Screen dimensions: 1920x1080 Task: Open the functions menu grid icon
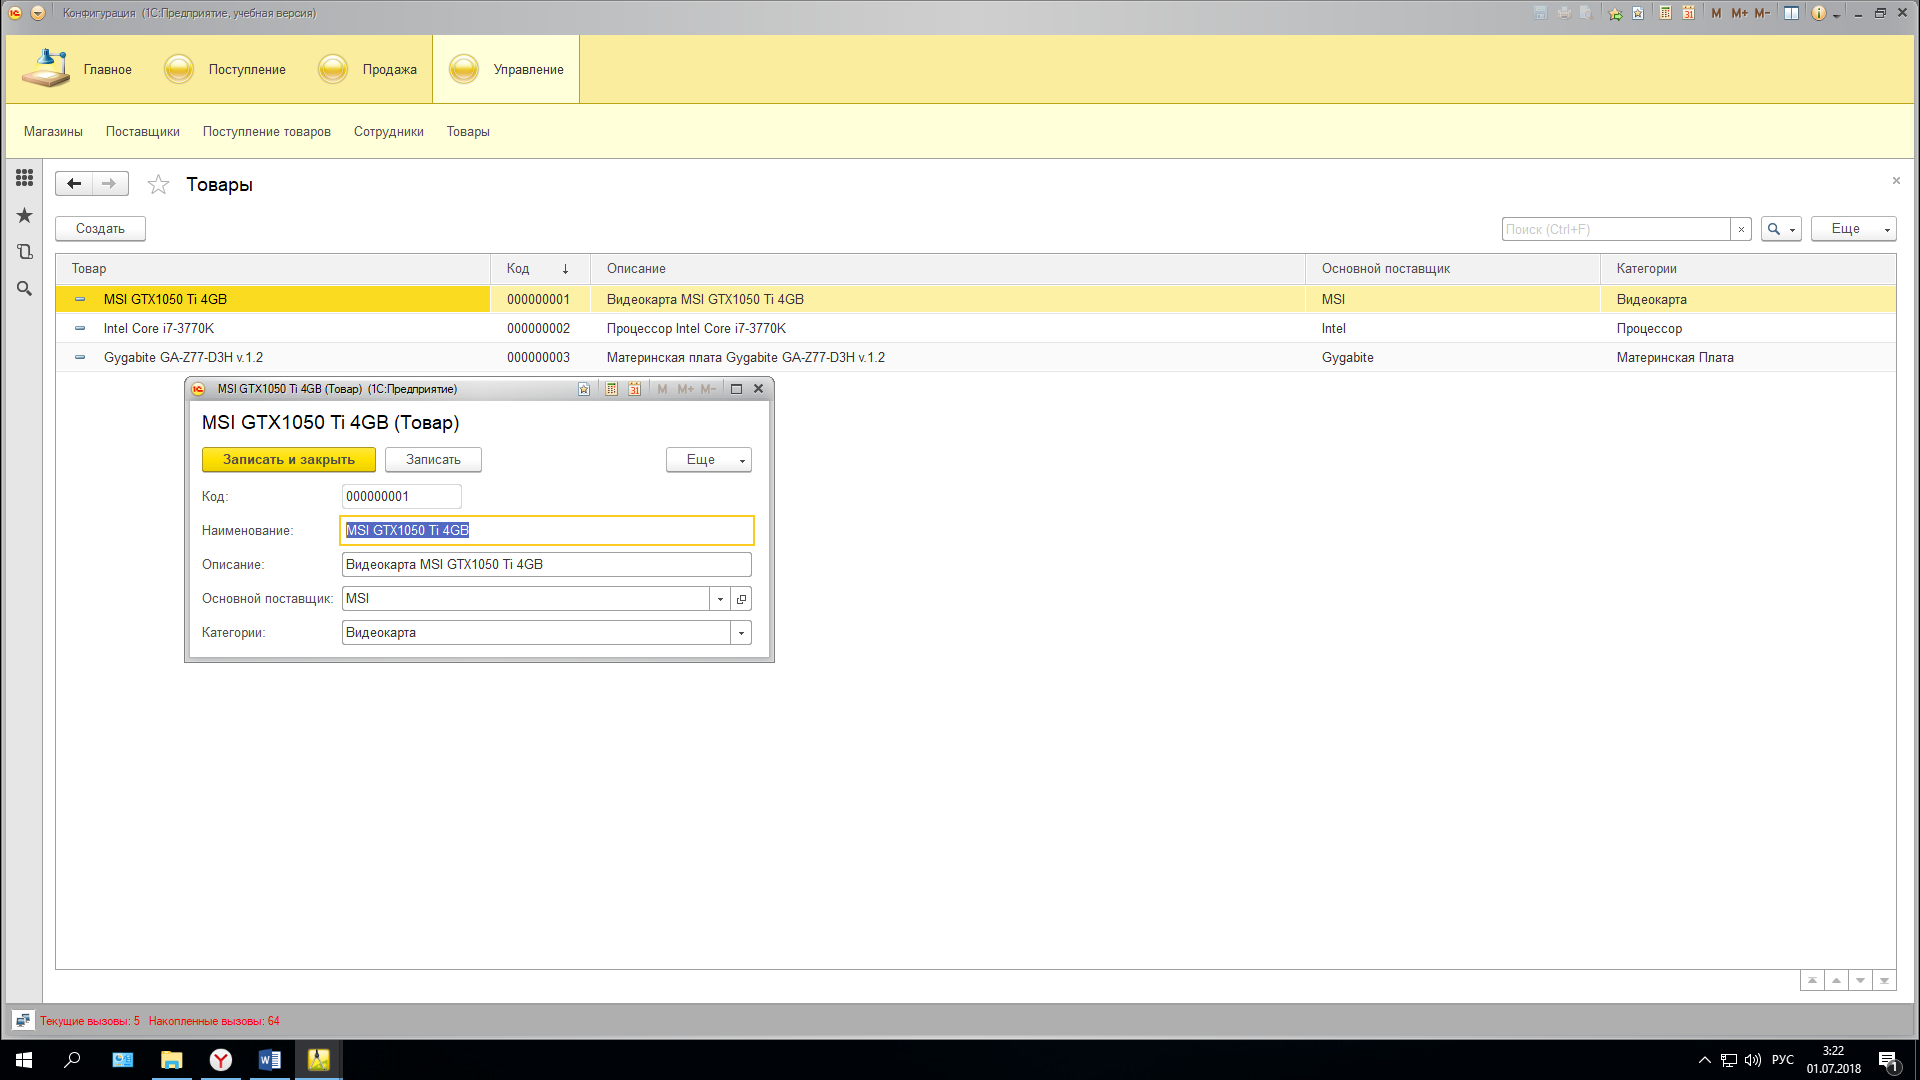pos(25,178)
